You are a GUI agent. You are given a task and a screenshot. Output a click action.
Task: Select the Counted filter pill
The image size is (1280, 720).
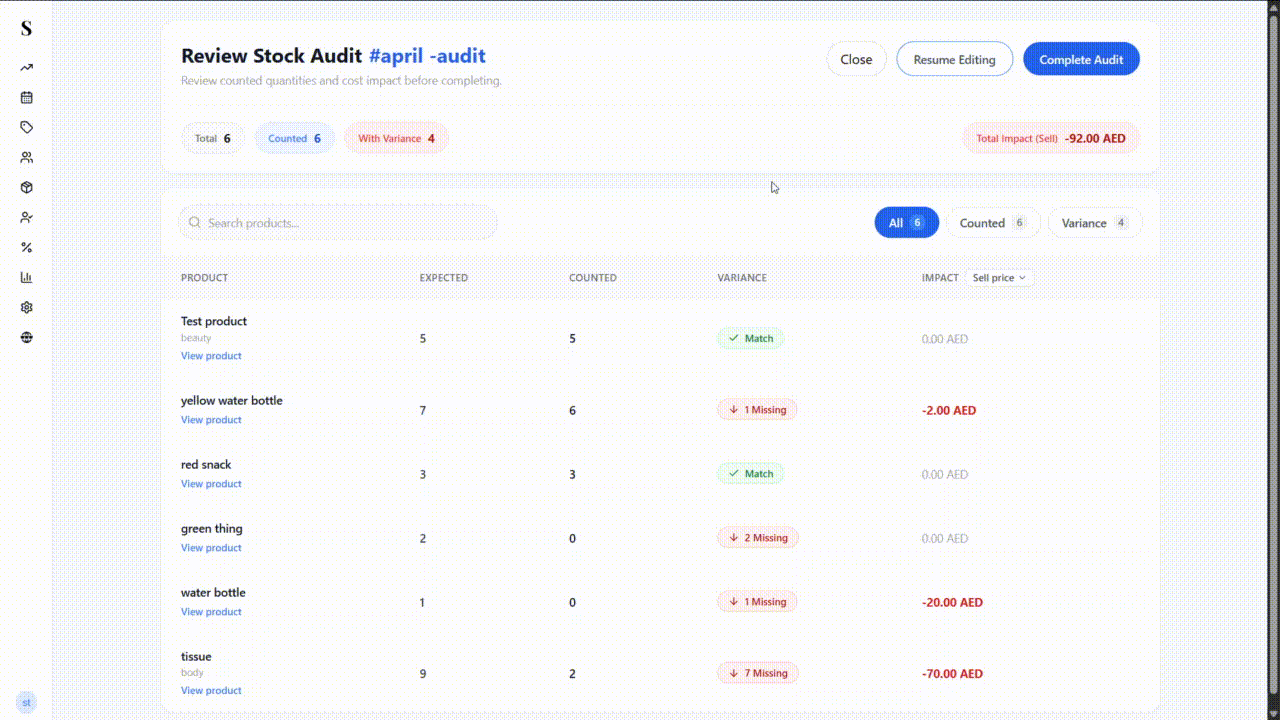pyautogui.click(x=993, y=222)
